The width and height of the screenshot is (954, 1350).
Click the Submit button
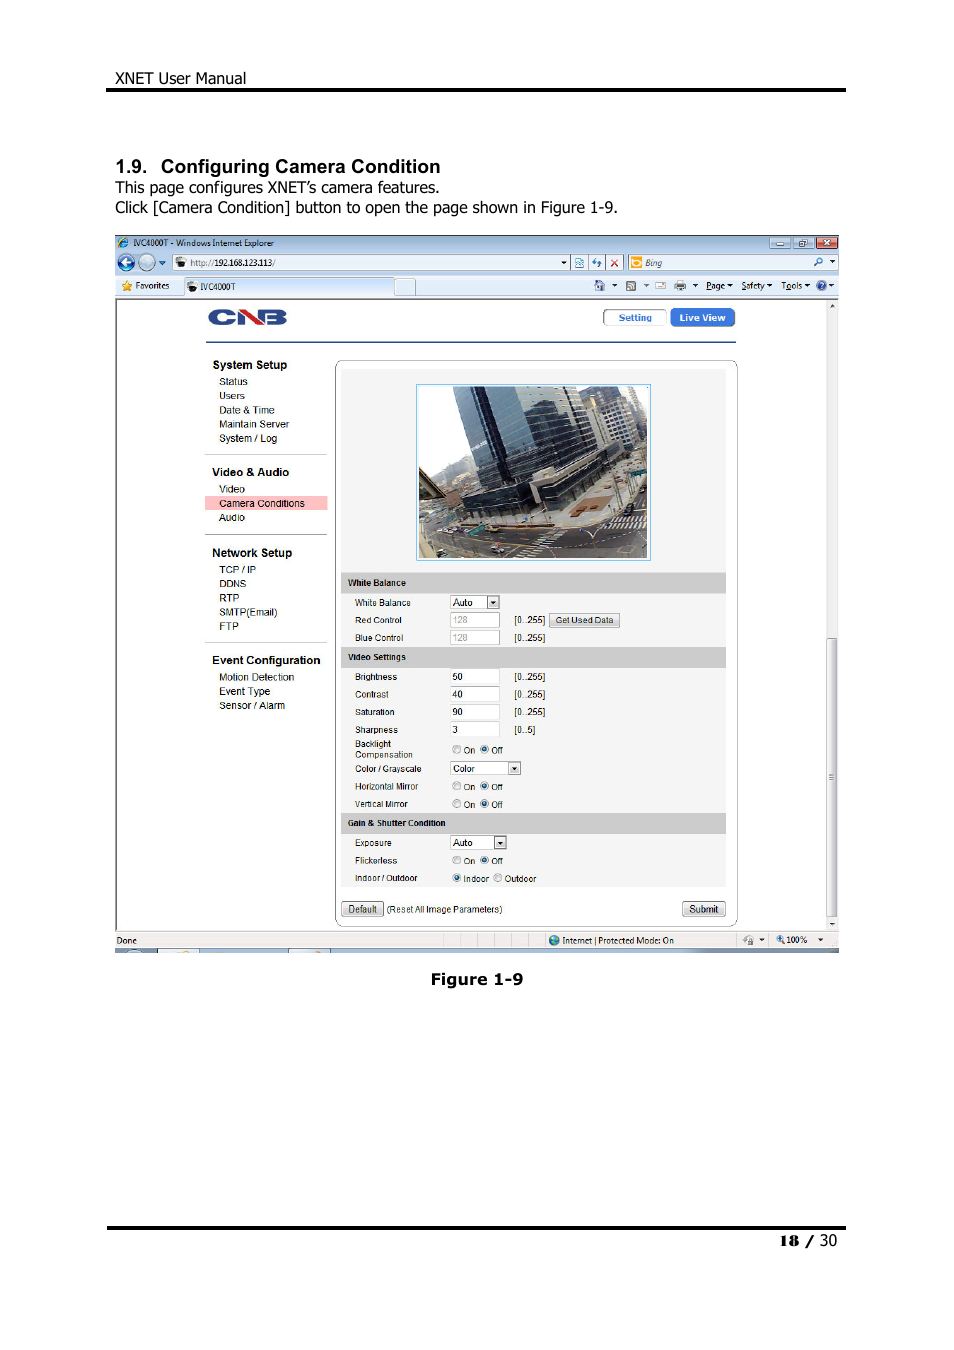703,909
